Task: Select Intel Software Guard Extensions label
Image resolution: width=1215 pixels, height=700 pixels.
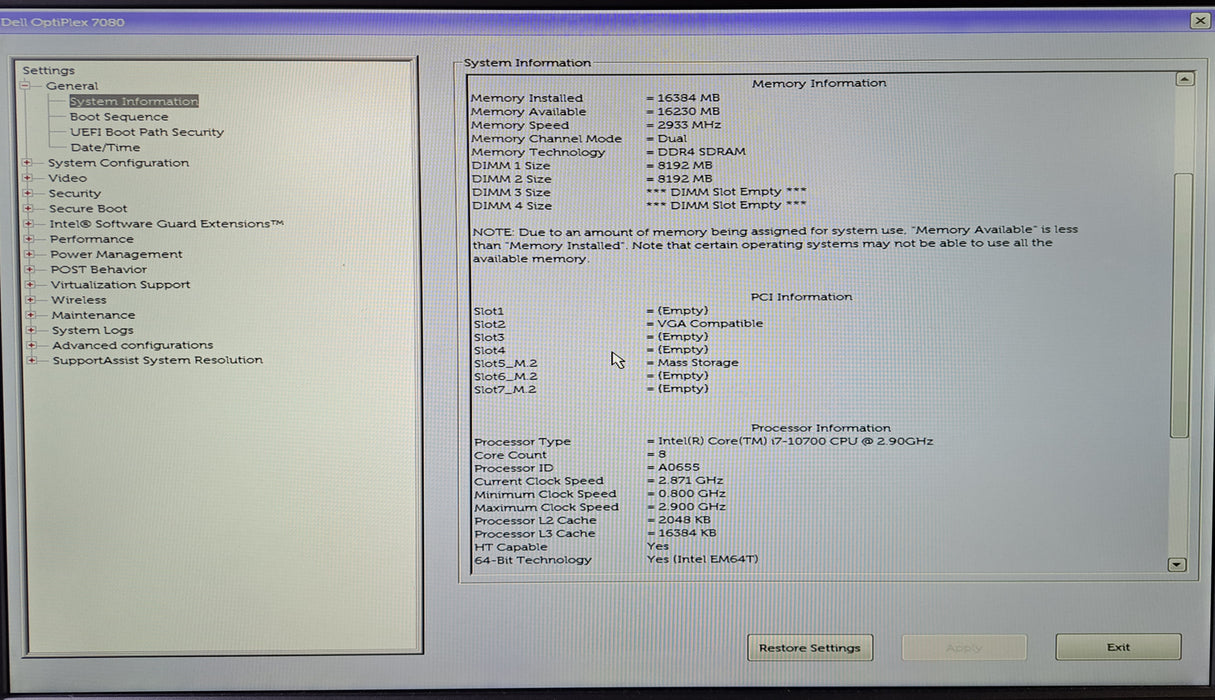Action: [167, 224]
